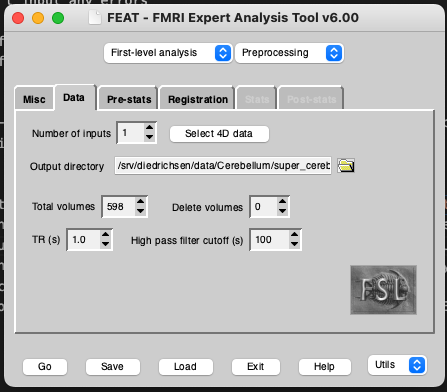The height and width of the screenshot is (392, 447).
Task: Increase Total volumes with up arrow
Action: tap(140, 202)
